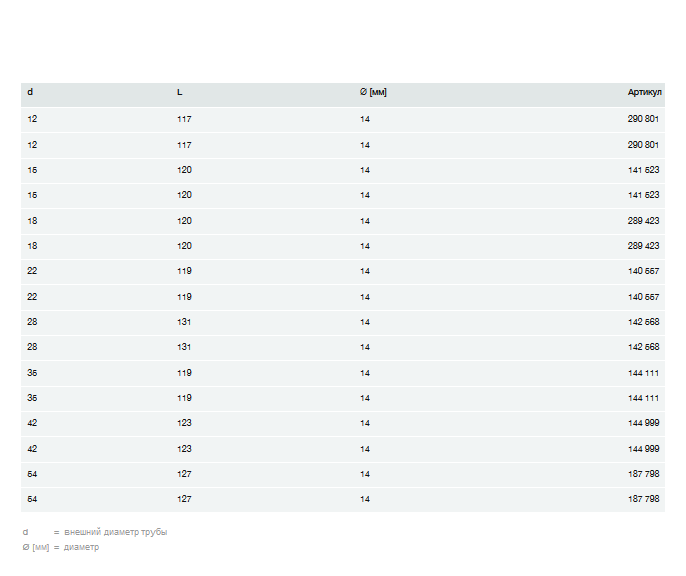Click the second "141 623" article number
Image resolution: width=686 pixels, height=576 pixels.
[643, 195]
